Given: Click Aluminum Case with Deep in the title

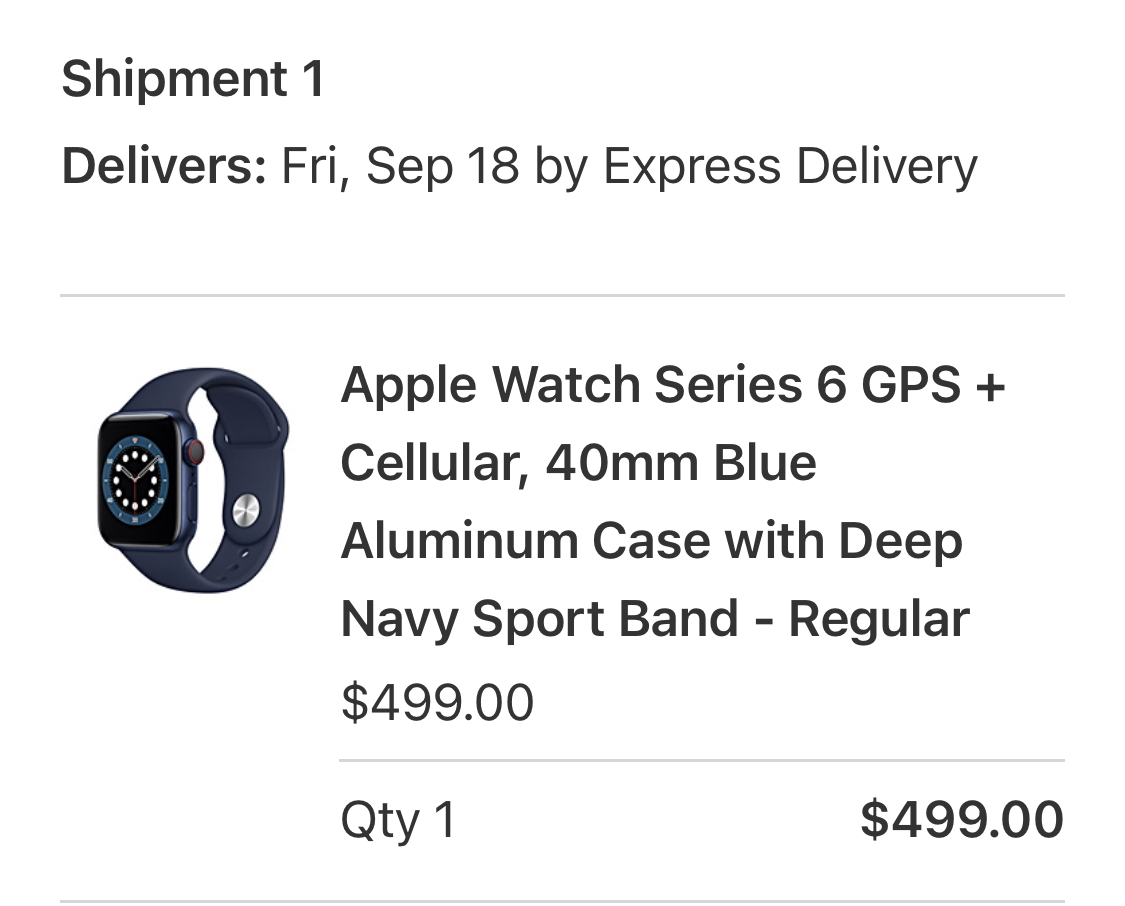Looking at the screenshot, I should point(651,540).
